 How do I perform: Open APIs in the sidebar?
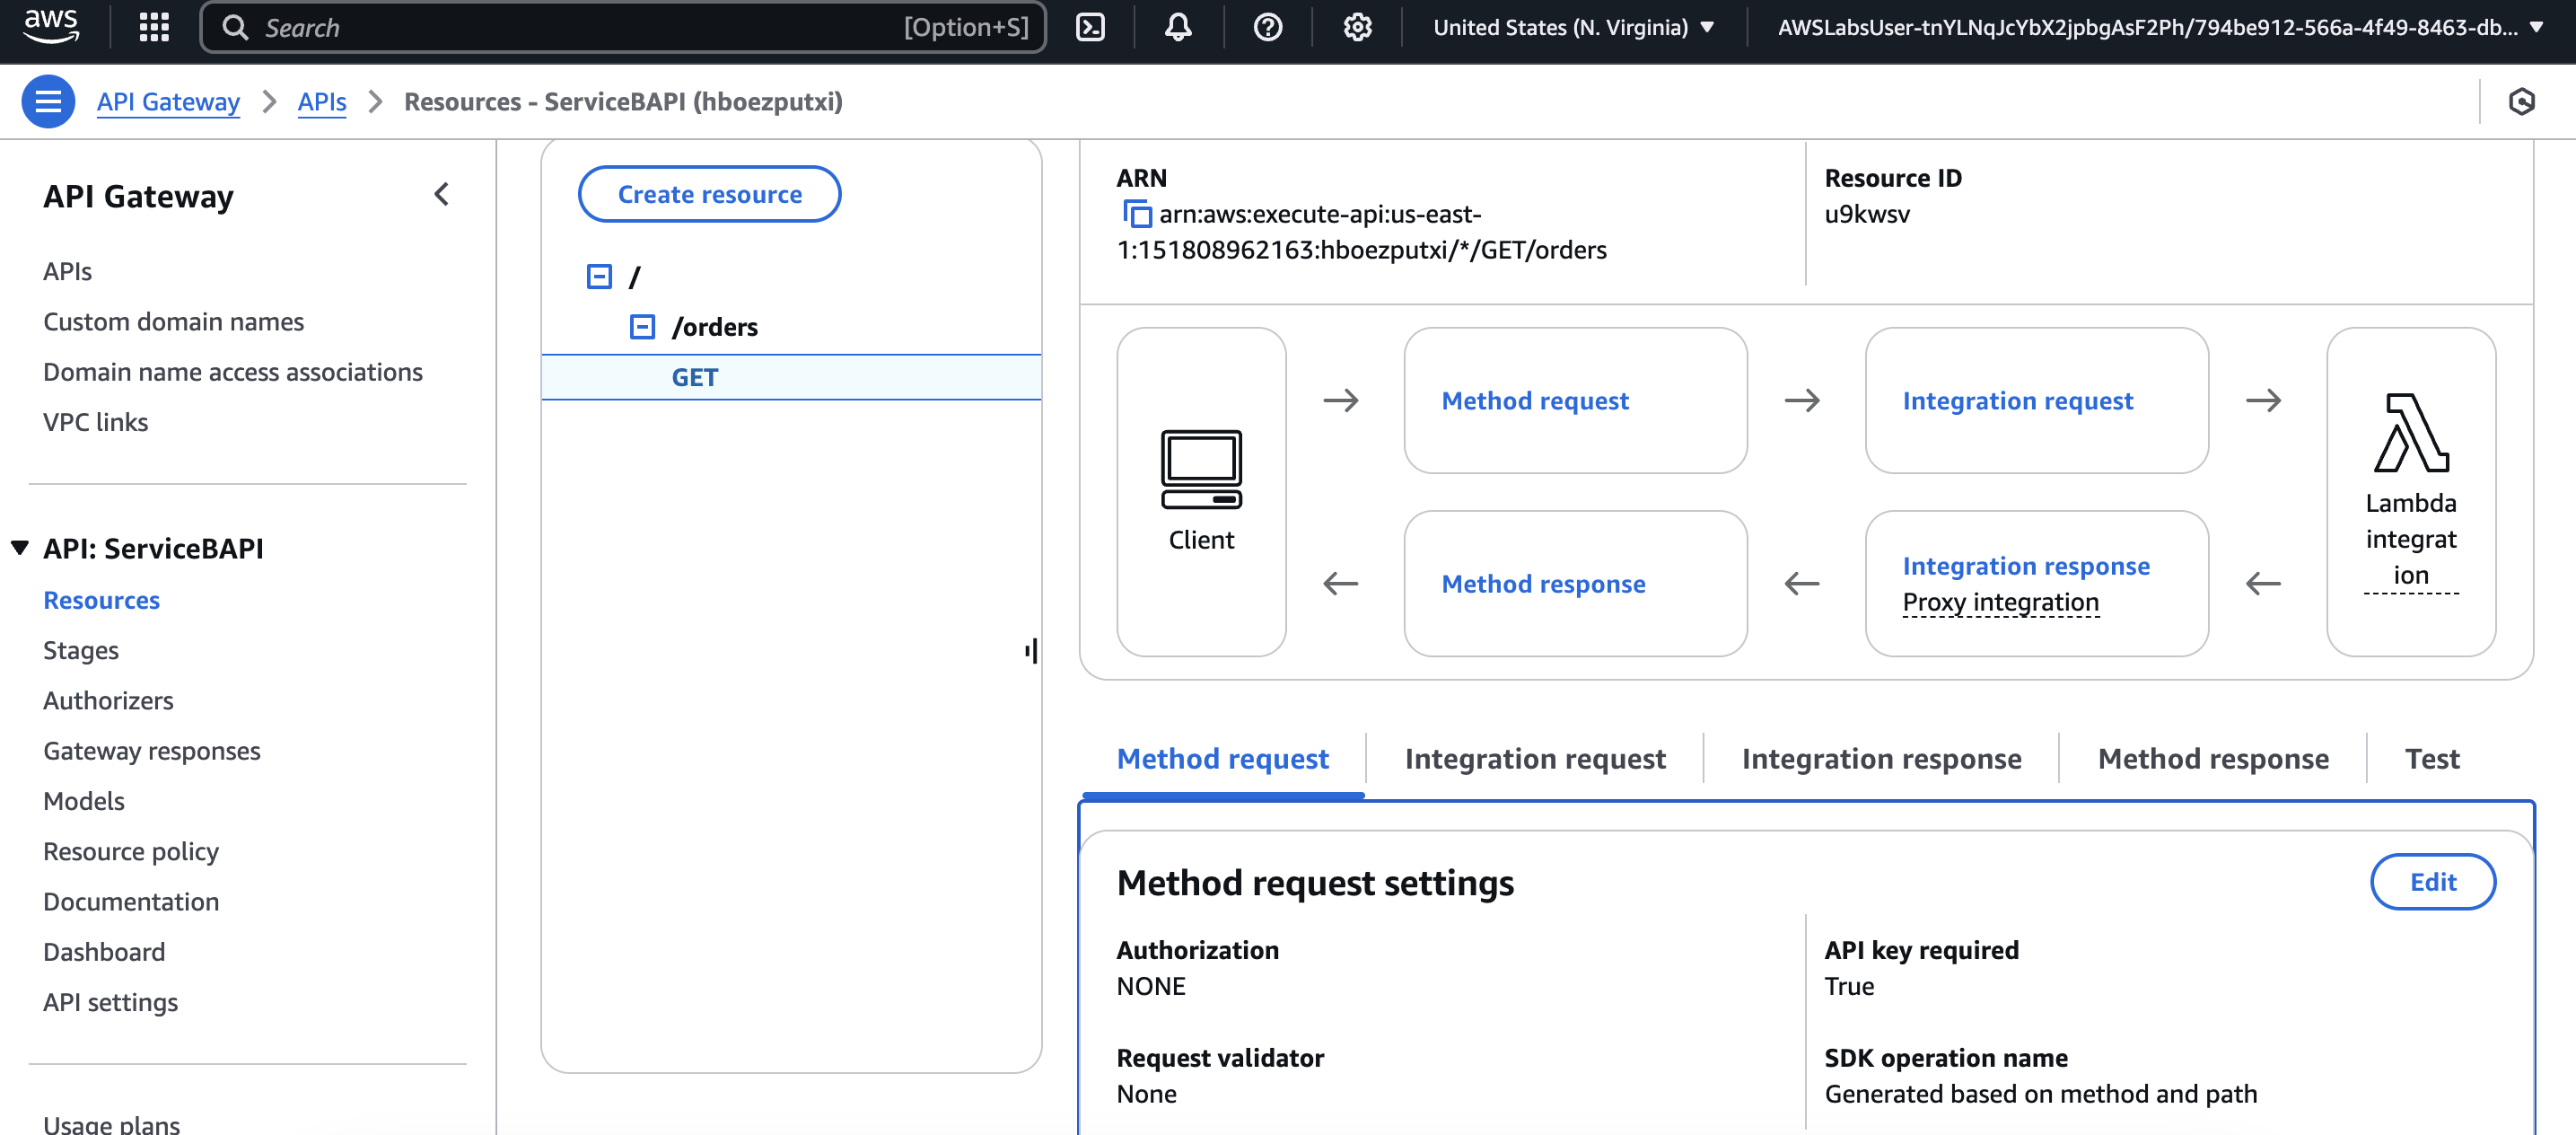pos(67,271)
